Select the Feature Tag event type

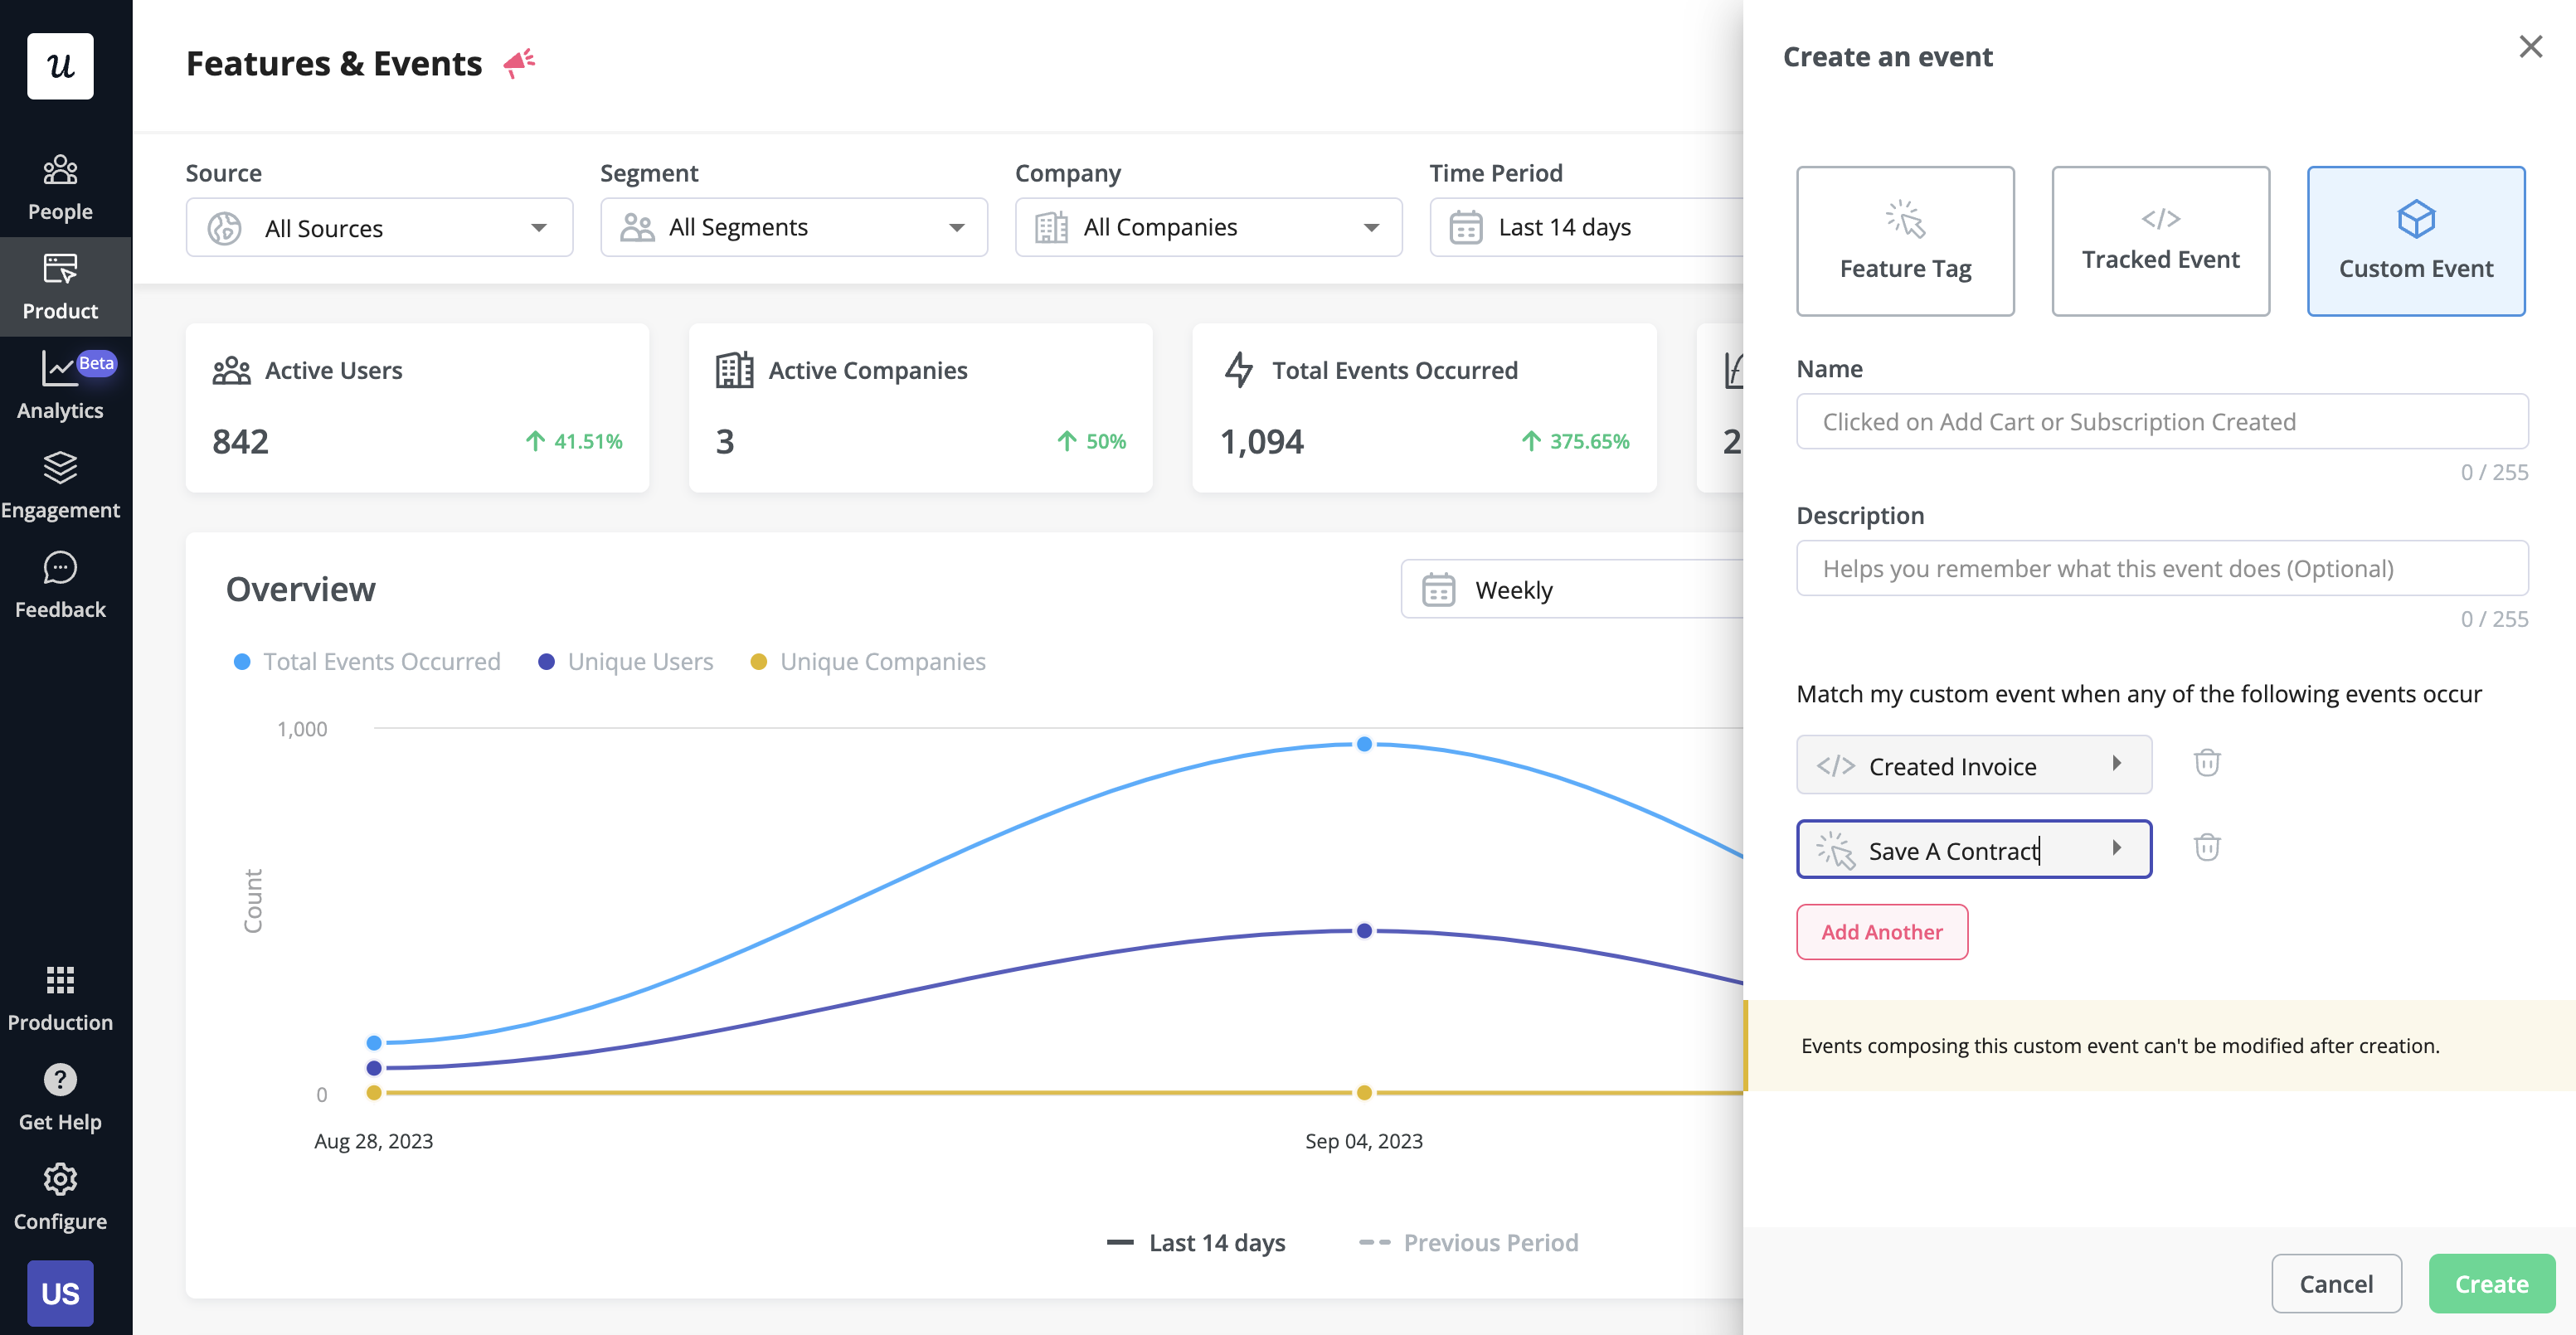[x=1905, y=241]
